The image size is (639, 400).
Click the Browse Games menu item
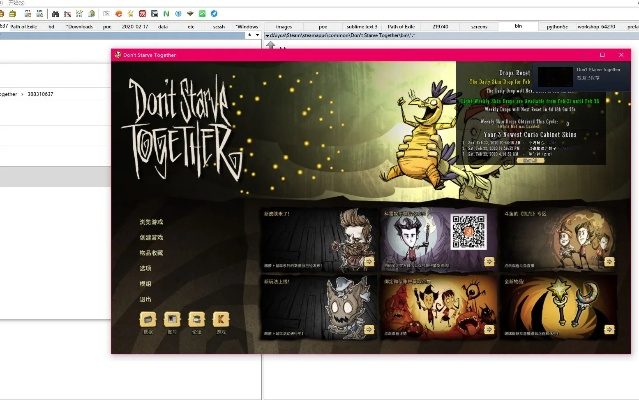[151, 221]
